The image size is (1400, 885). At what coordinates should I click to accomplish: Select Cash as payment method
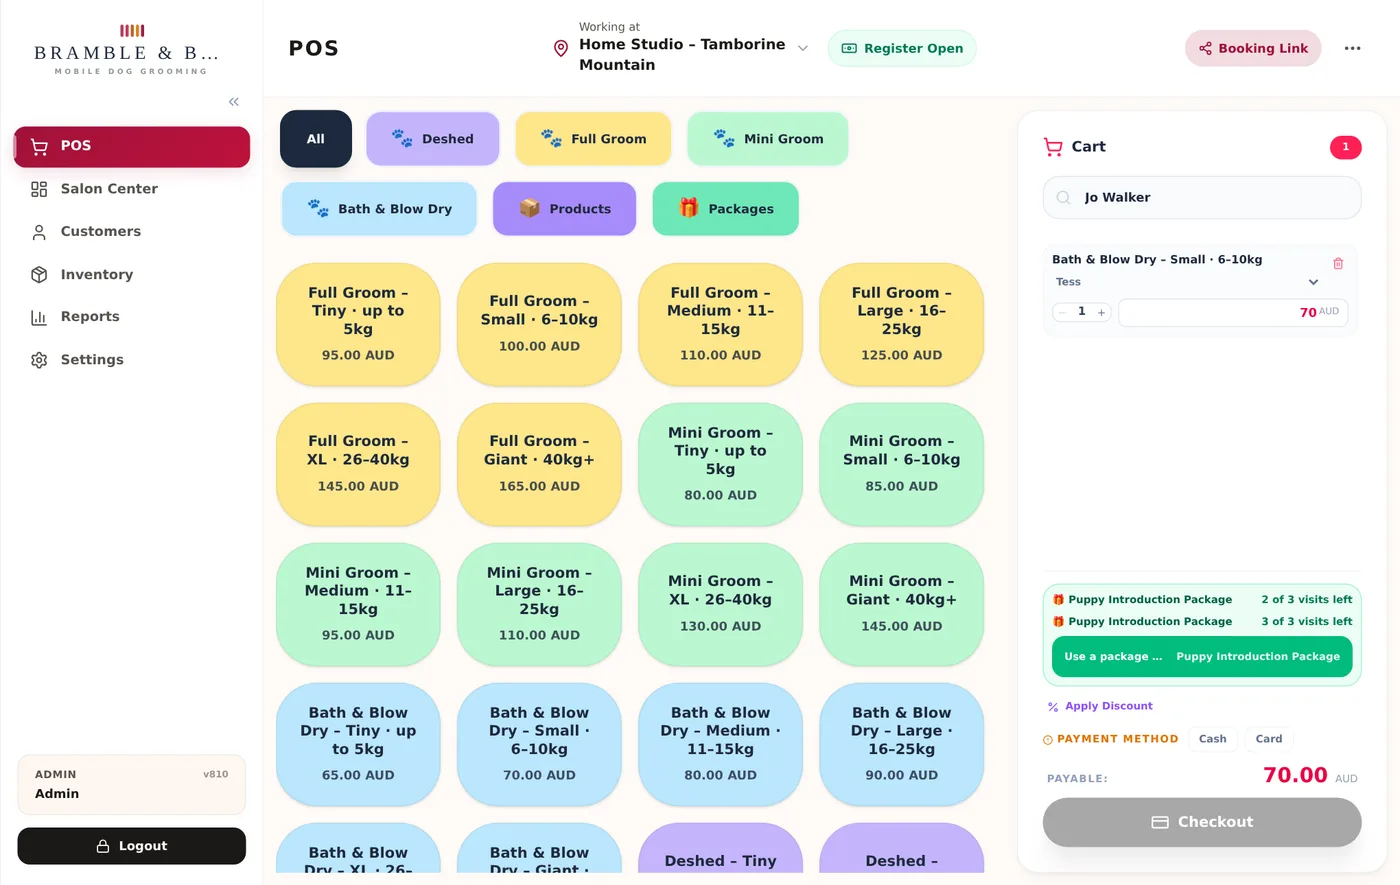point(1212,739)
